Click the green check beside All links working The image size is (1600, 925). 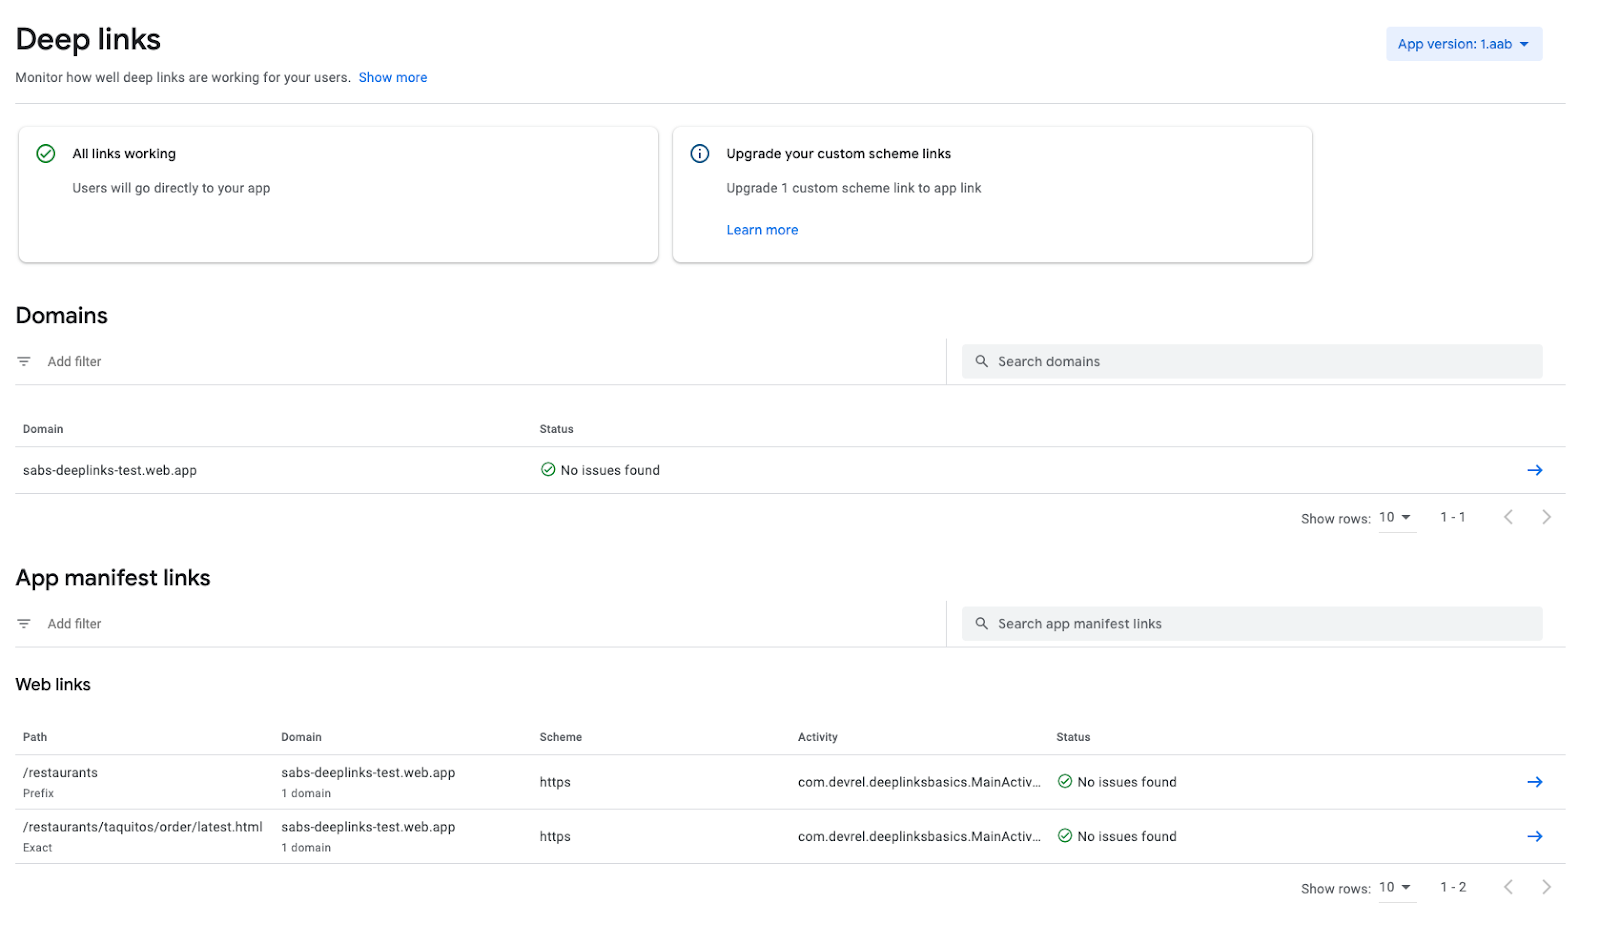(x=45, y=153)
